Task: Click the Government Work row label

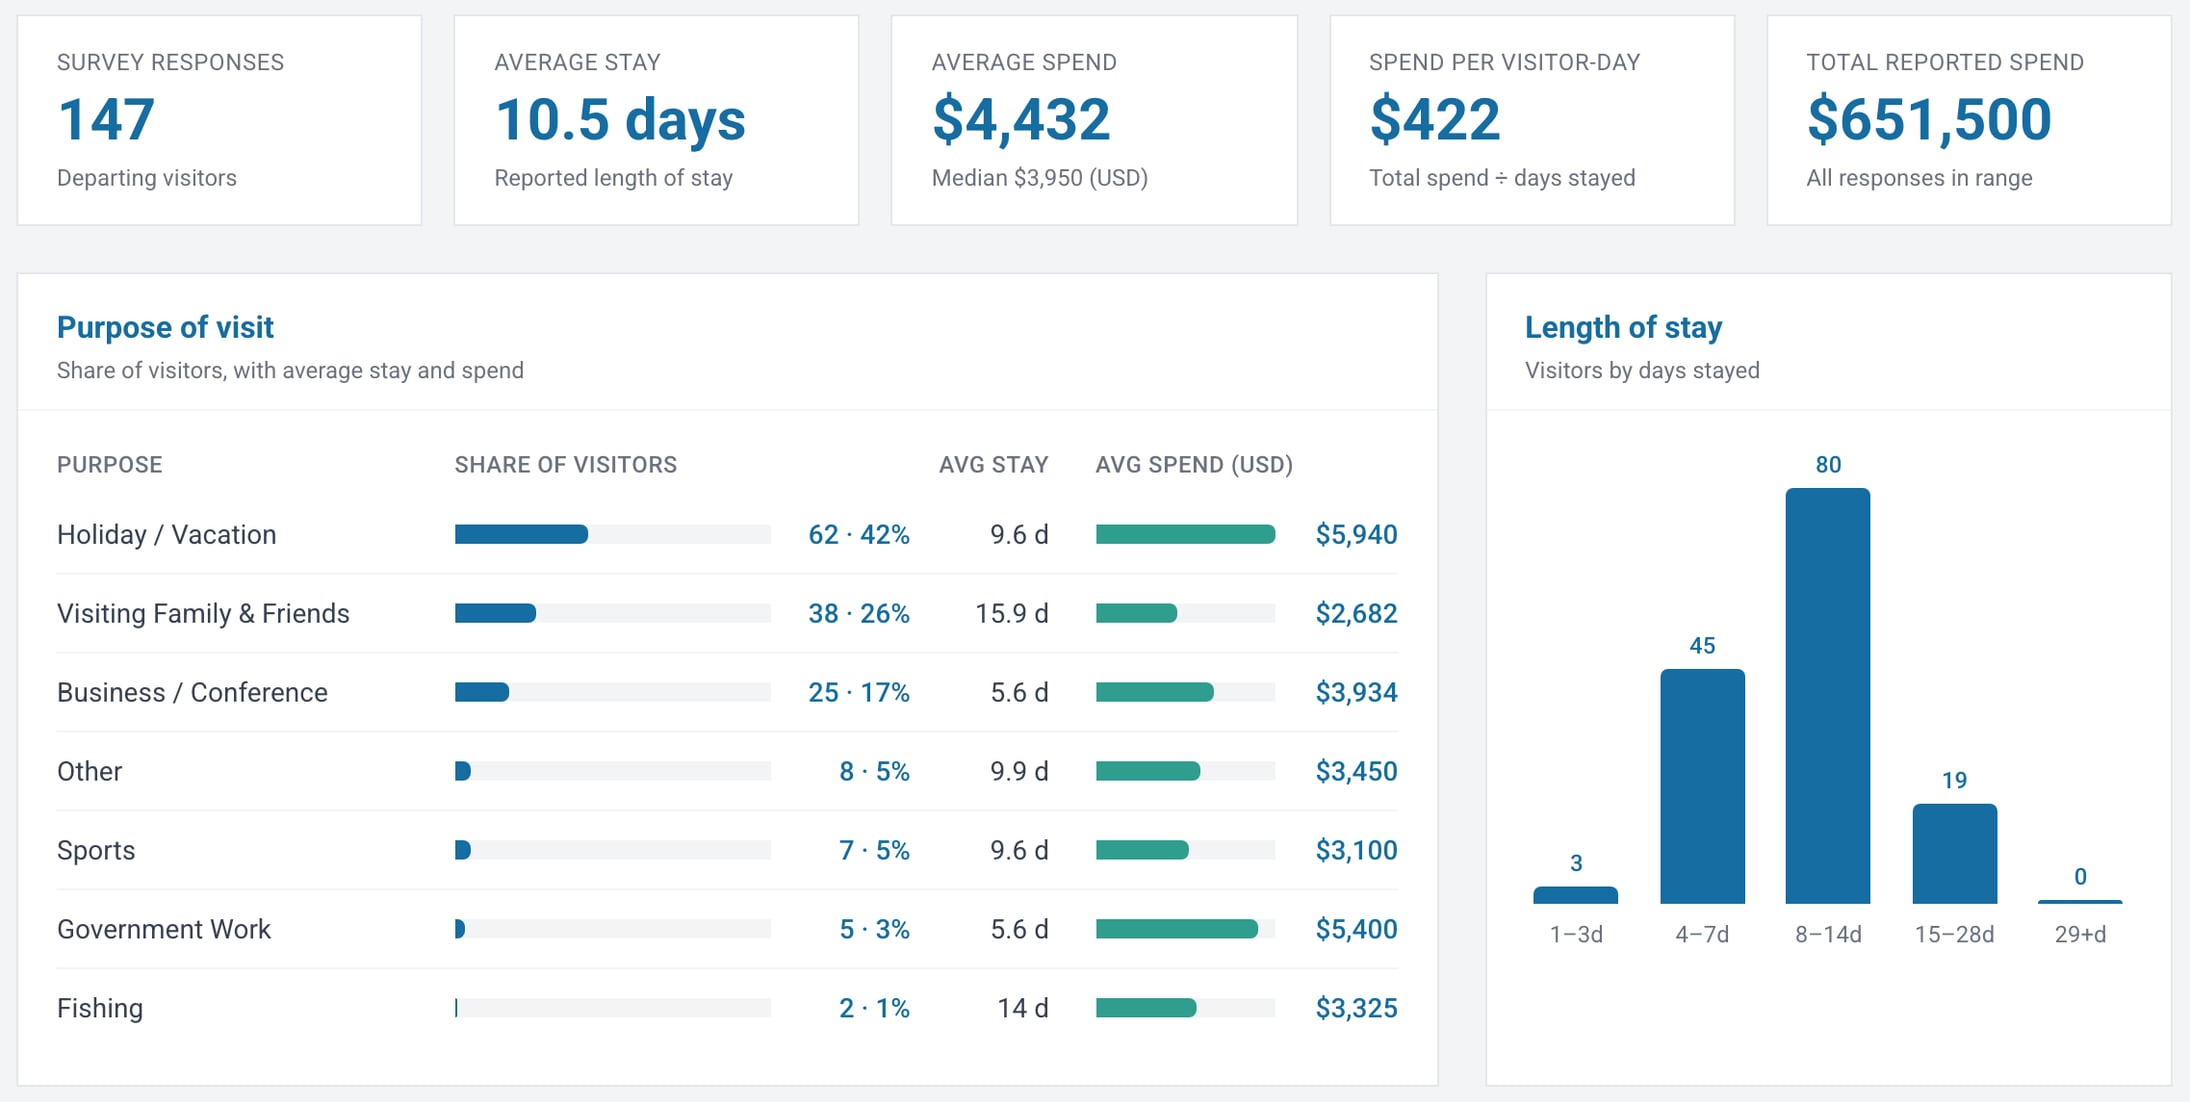Action: pyautogui.click(x=164, y=930)
